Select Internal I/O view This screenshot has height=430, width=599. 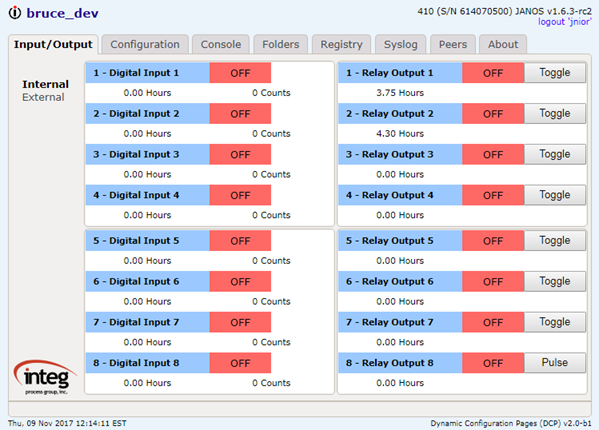[x=45, y=84]
